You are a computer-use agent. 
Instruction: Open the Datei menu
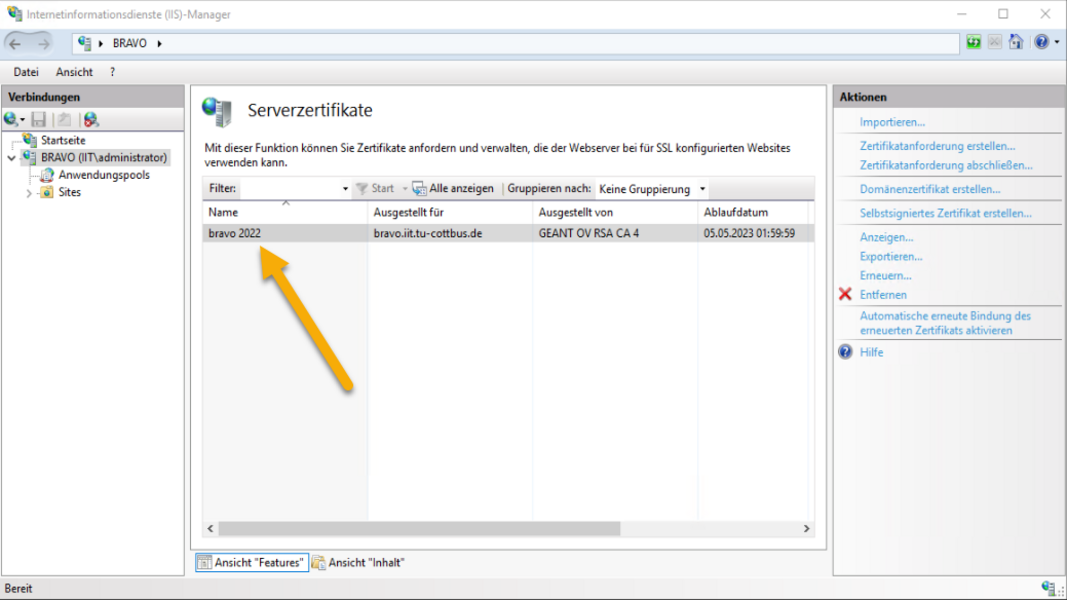[26, 72]
